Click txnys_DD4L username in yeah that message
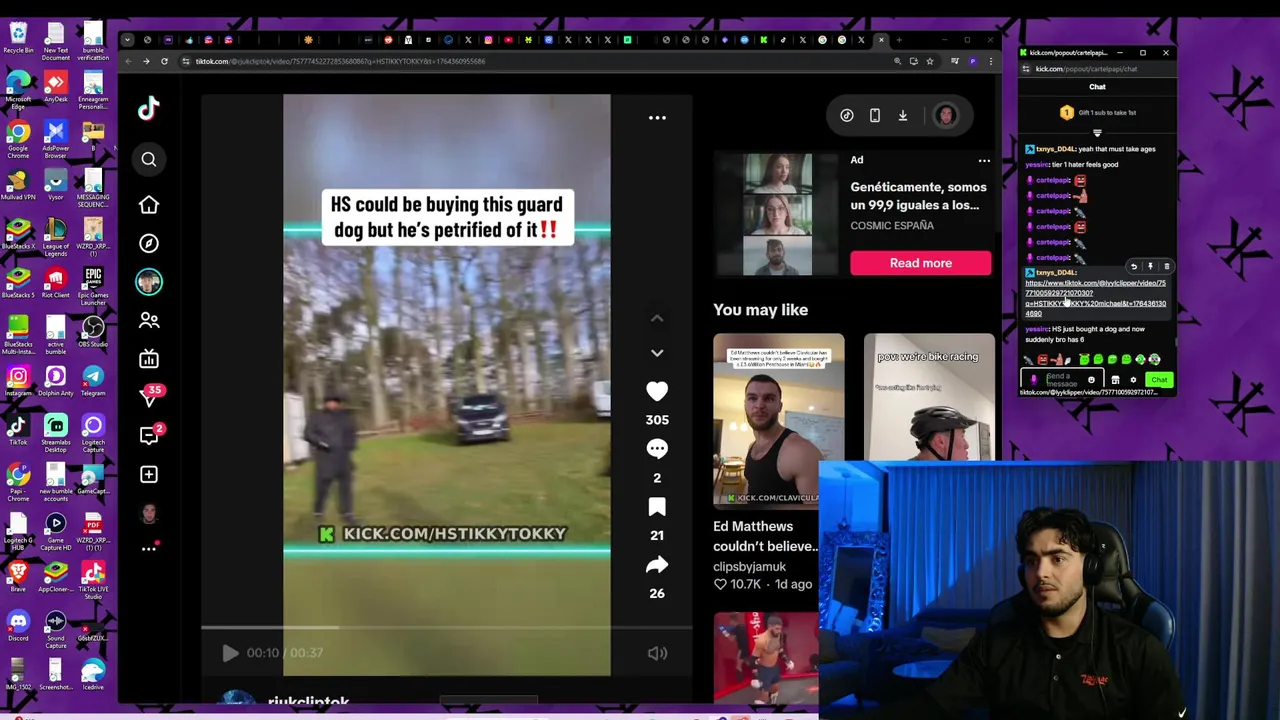 pos(1055,149)
